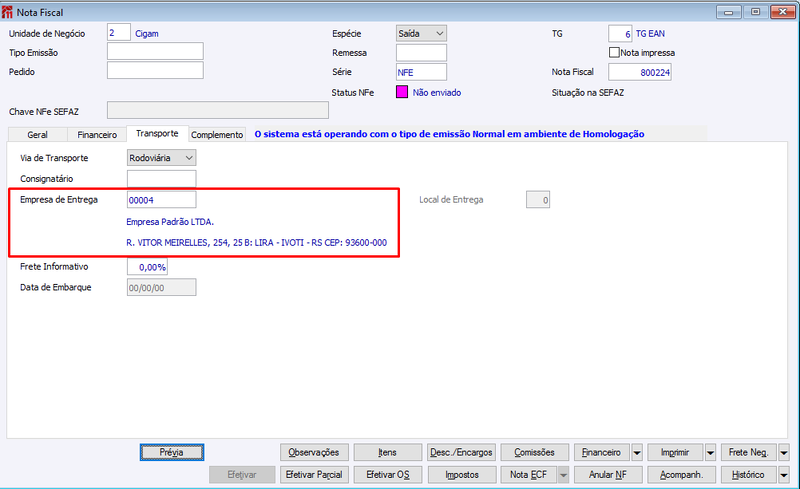Click the Efetivar Parcial button
The image size is (800, 489).
point(314,475)
